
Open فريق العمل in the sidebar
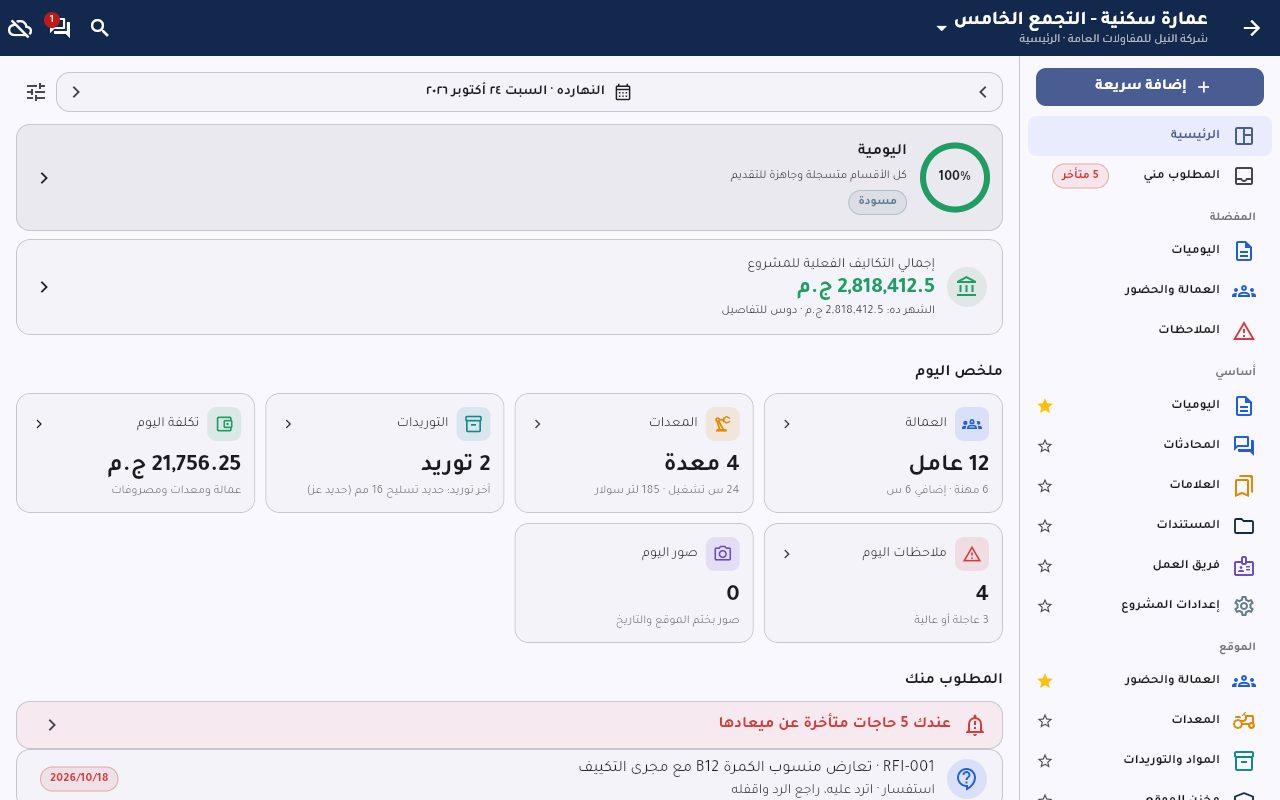1150,566
